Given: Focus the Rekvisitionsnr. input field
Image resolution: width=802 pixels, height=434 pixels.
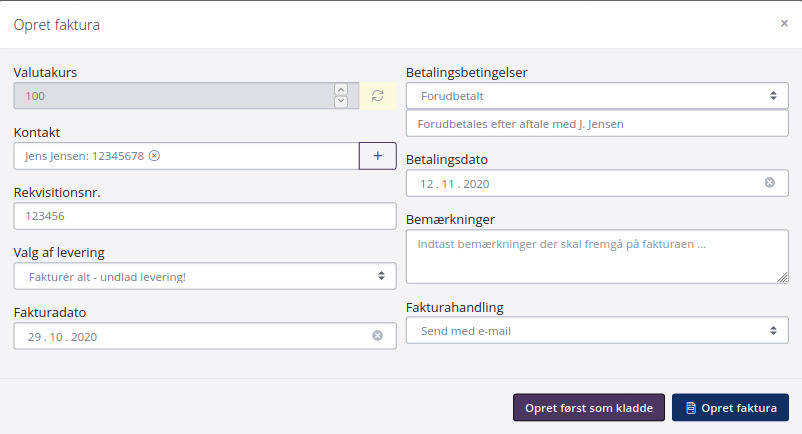Looking at the screenshot, I should 205,216.
